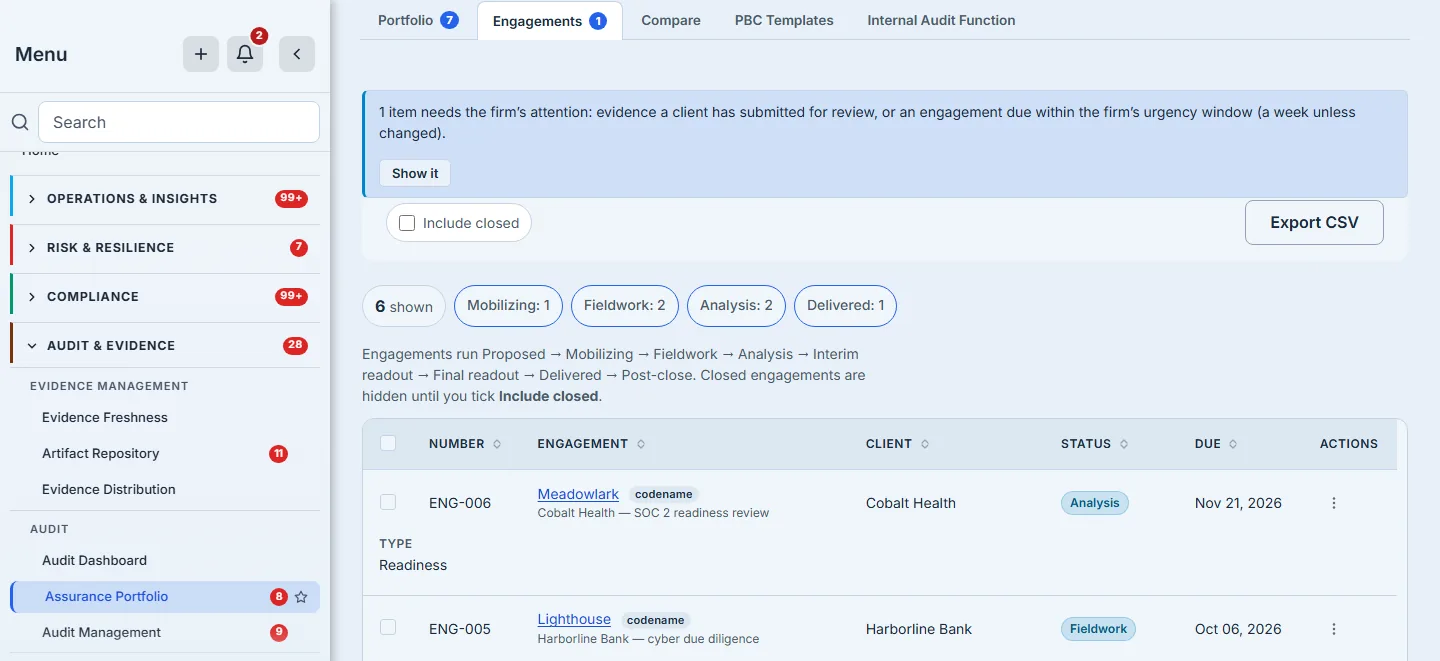Click the ENG-005 number cell
This screenshot has width=1440, height=661.
click(x=460, y=629)
